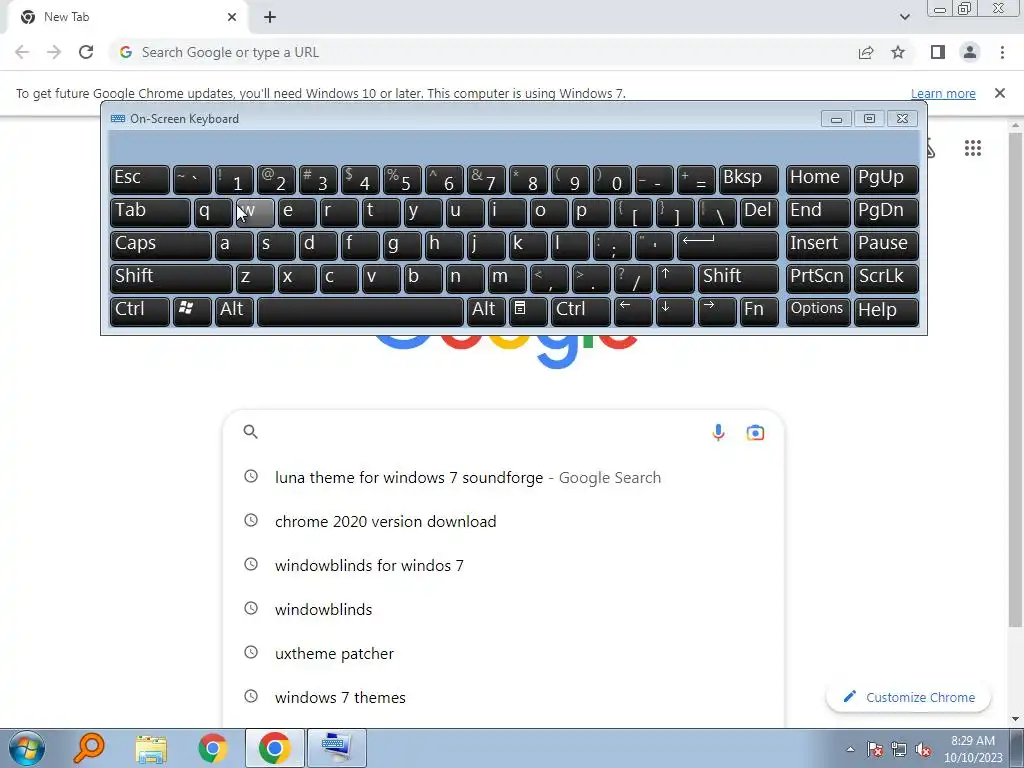1024x768 pixels.
Task: Click the Windows logo key on keyboard
Action: 191,311
